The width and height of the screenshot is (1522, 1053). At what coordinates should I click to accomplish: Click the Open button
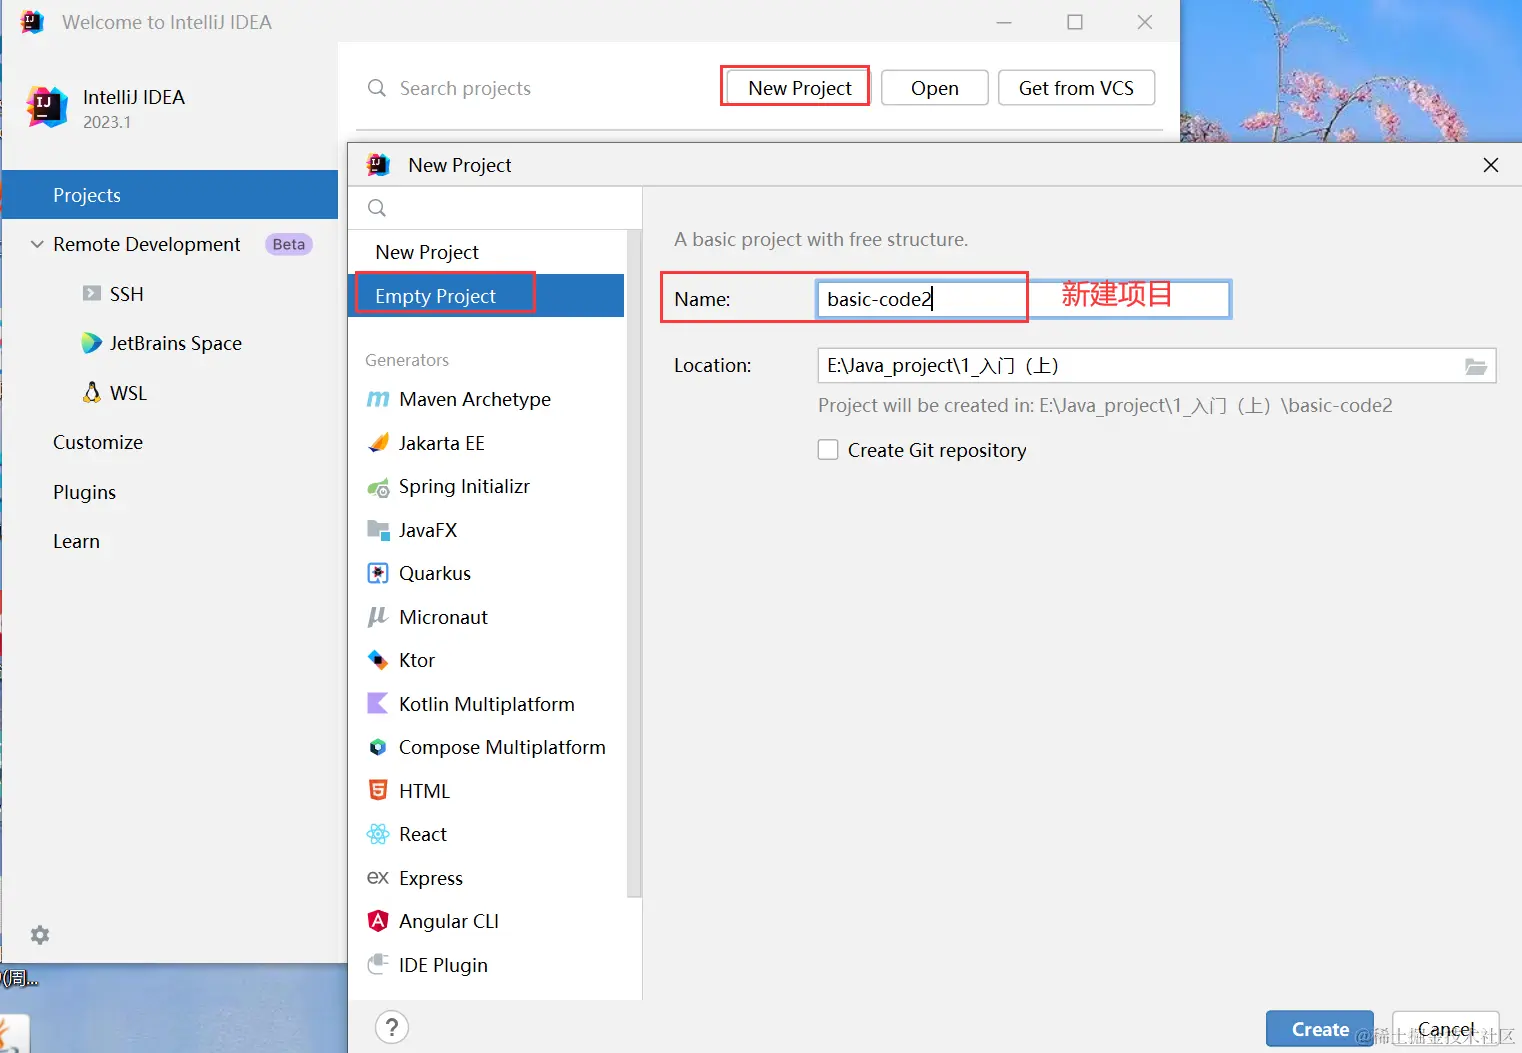click(x=934, y=88)
